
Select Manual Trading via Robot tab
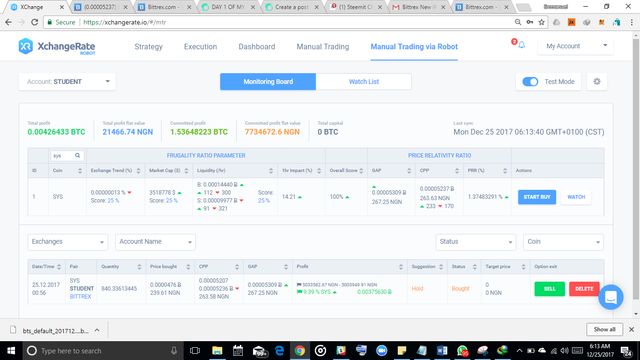click(x=414, y=47)
